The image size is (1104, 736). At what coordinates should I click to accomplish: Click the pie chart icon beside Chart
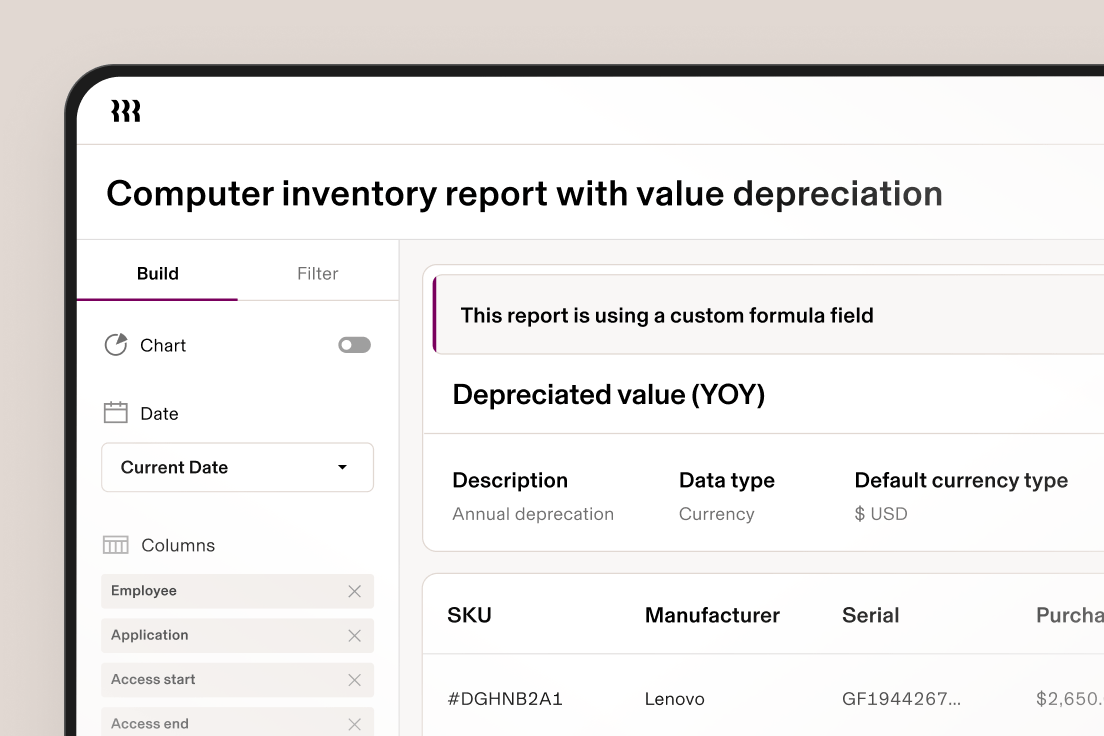117,345
